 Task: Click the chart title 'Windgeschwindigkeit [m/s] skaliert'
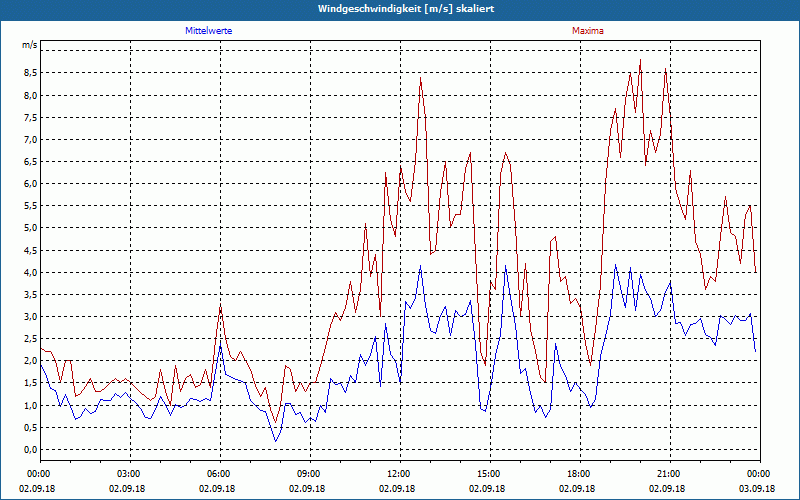click(x=406, y=9)
